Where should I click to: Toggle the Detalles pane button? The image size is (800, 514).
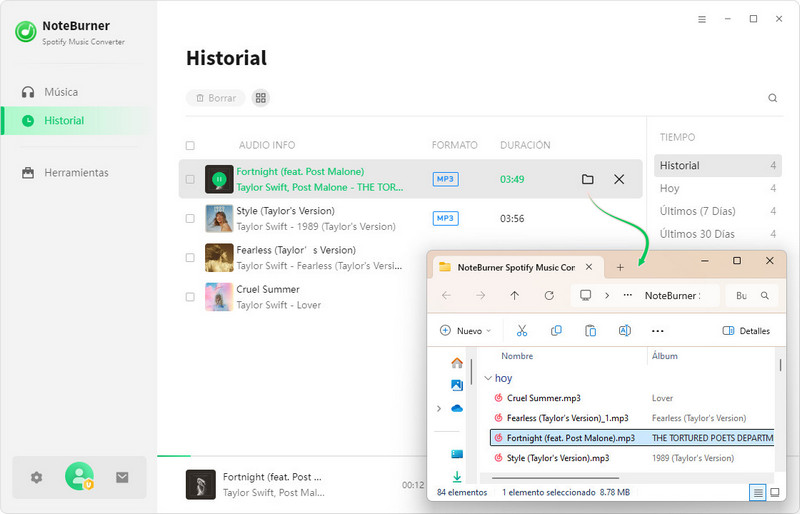746,331
